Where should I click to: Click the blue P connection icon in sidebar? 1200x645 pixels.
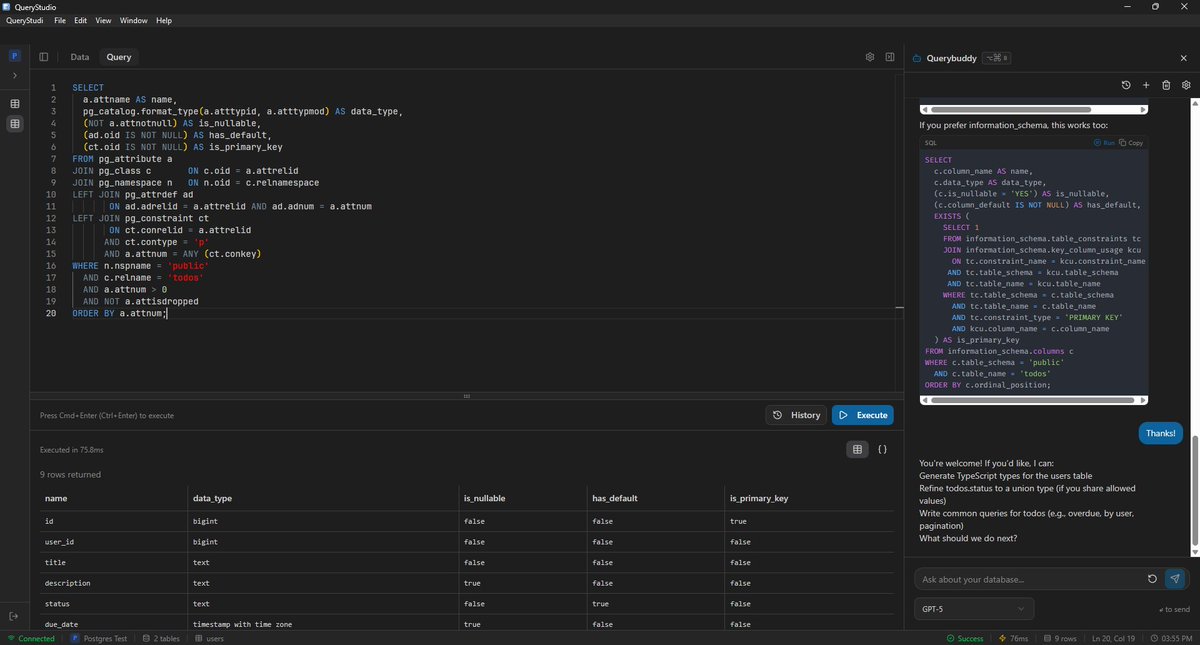(14, 57)
